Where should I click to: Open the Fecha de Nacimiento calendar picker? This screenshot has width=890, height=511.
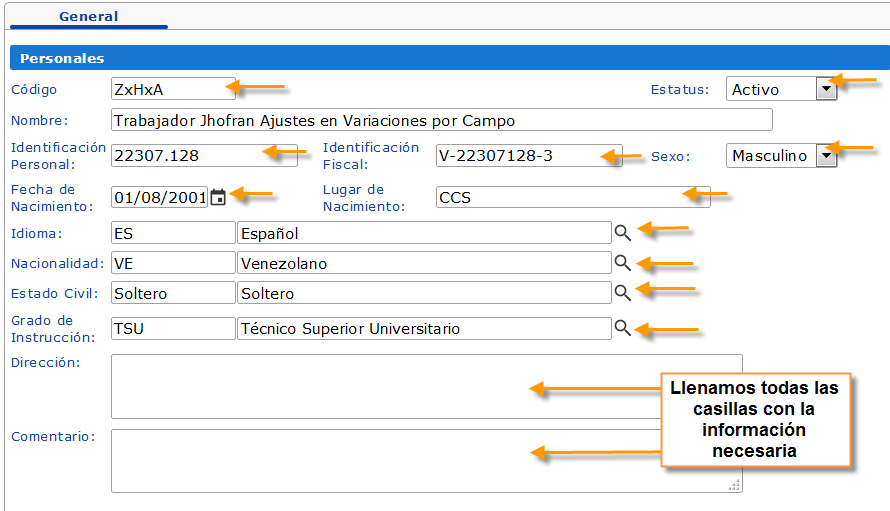(218, 197)
